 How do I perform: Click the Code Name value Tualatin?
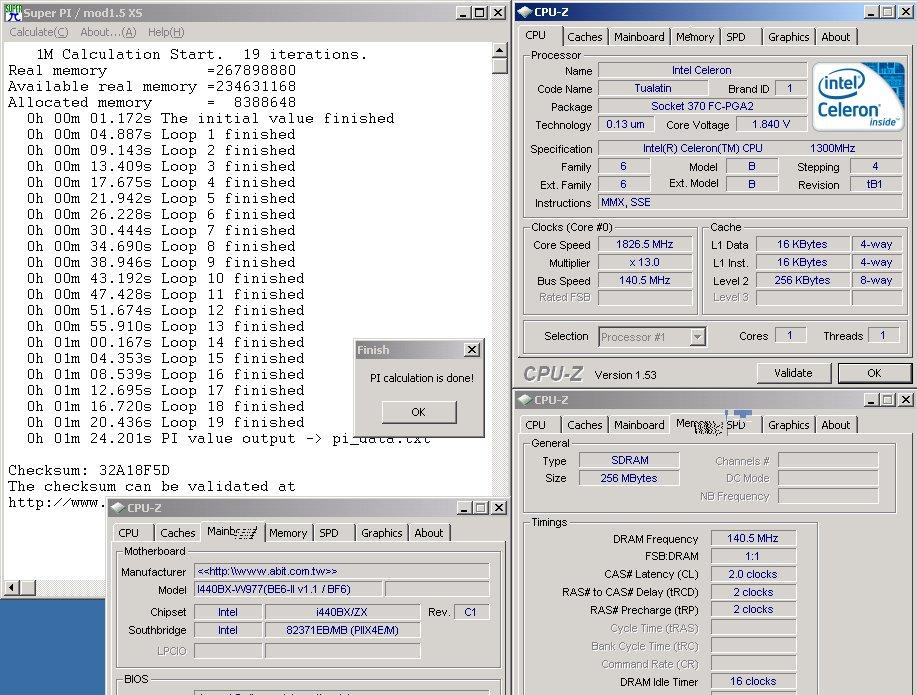tap(653, 88)
